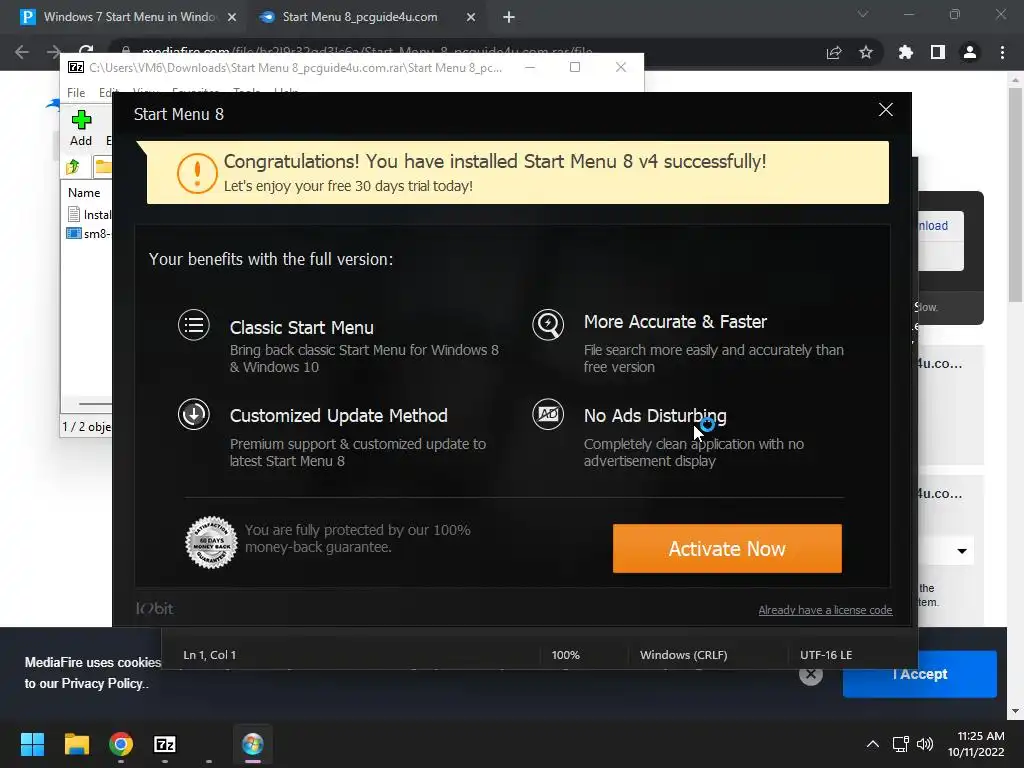
Task: Click the 100% zoom level in status bar
Action: 566,655
